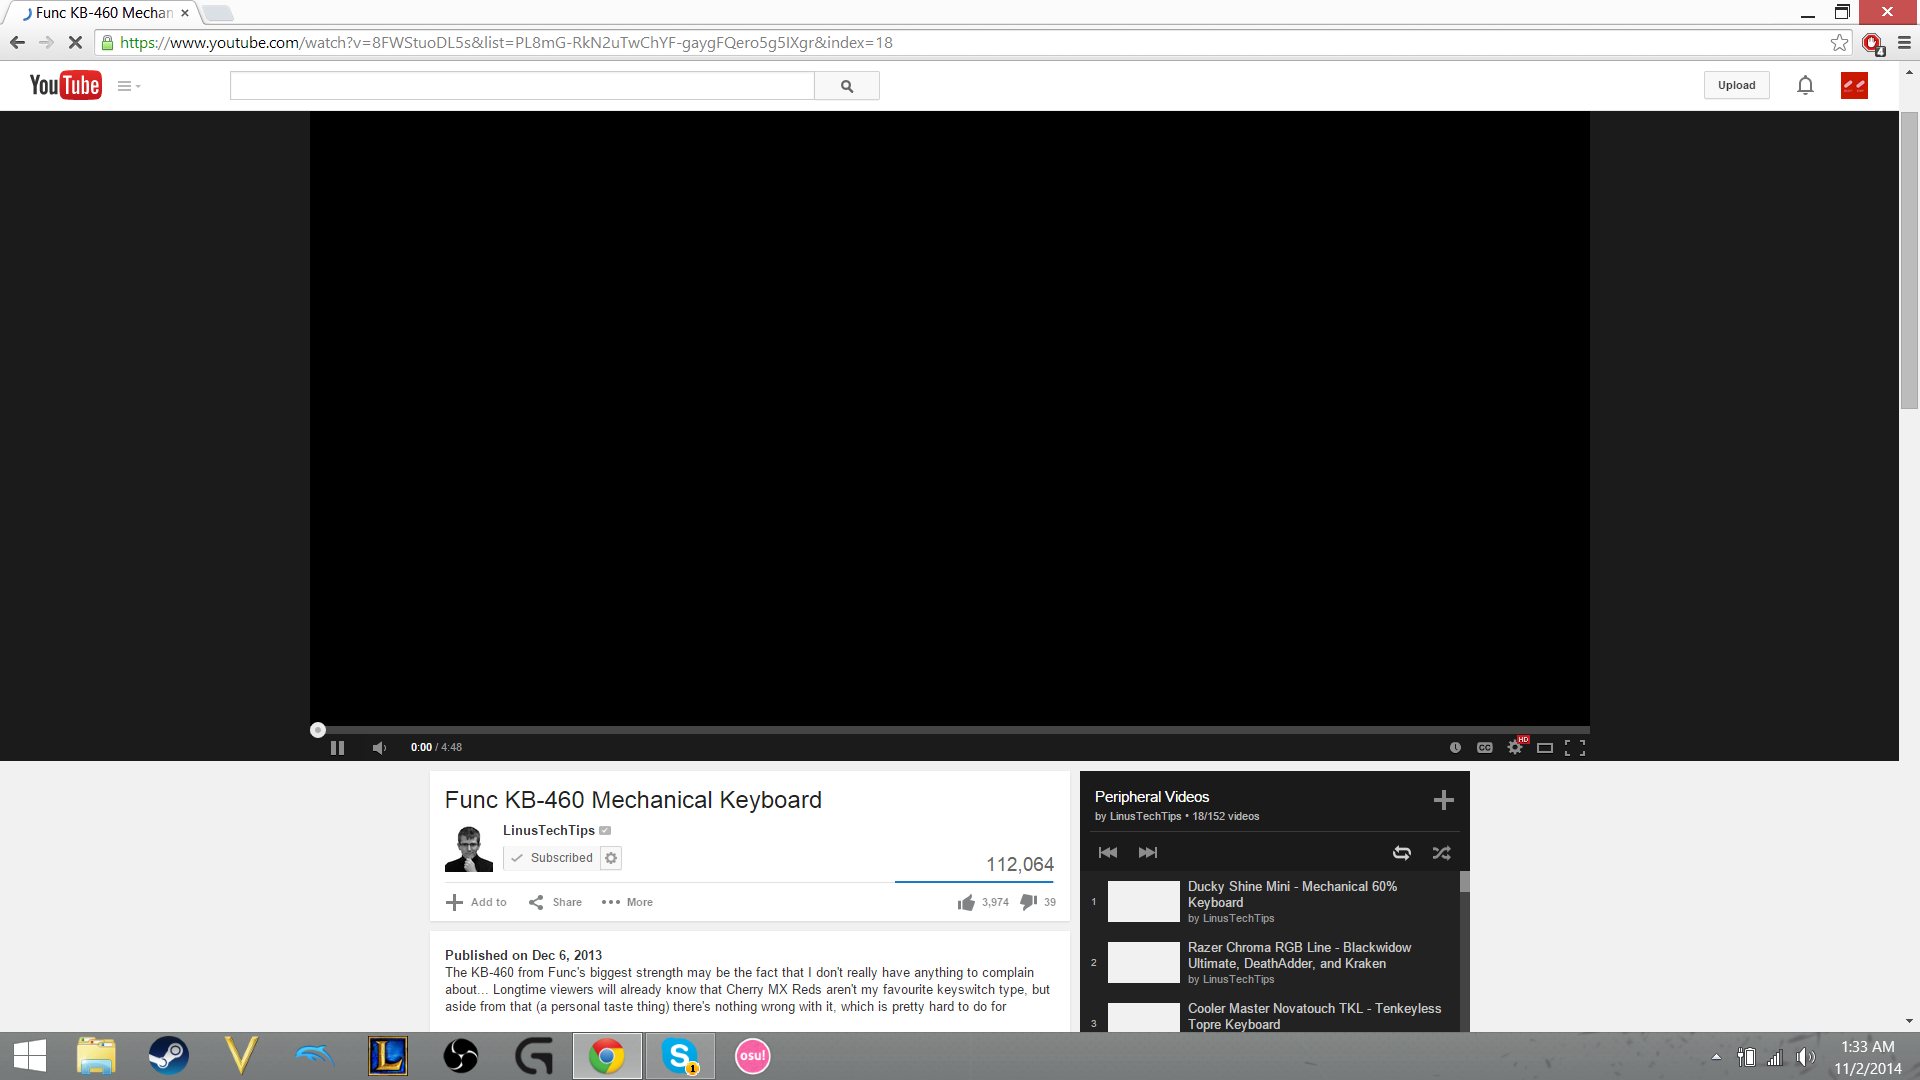Click the video progress bar scrubber

(318, 730)
